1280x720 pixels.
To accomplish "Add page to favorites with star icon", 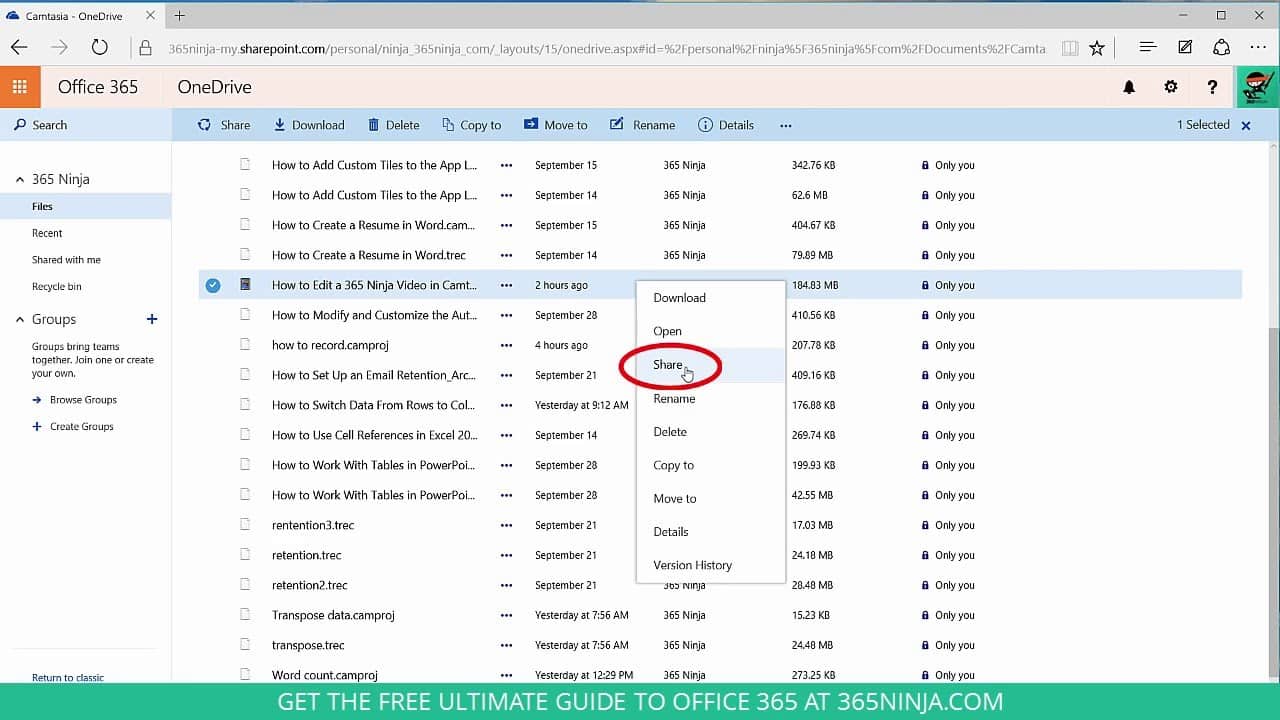I will pos(1097,47).
